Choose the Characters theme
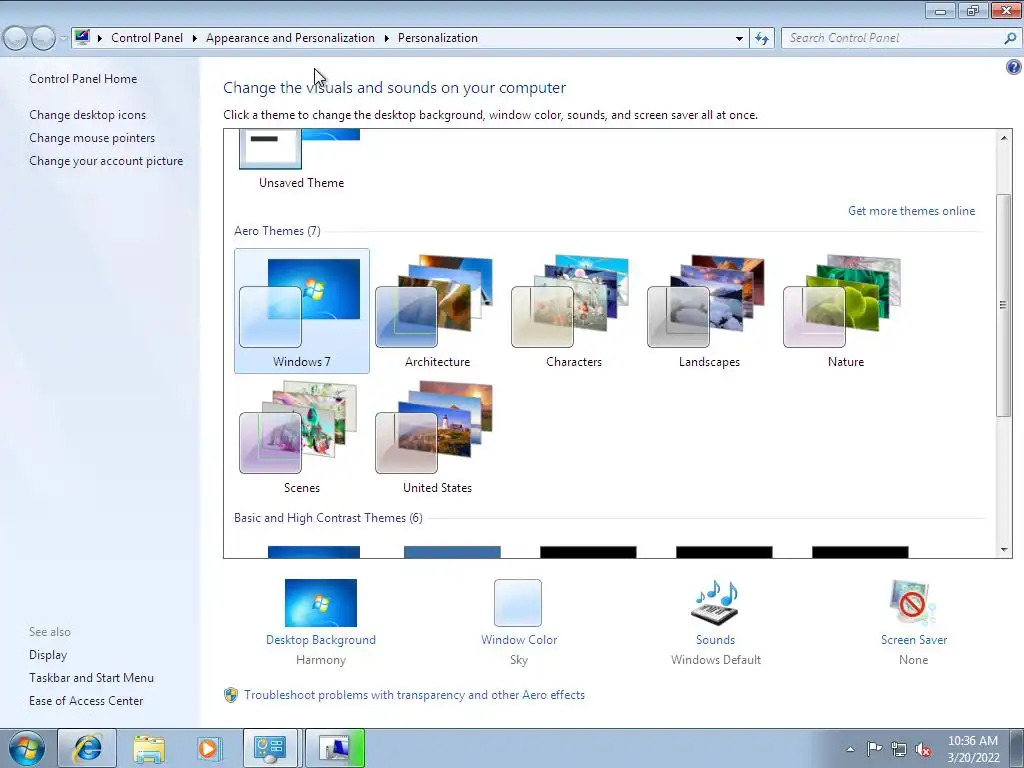Image resolution: width=1024 pixels, height=768 pixels. (x=573, y=311)
